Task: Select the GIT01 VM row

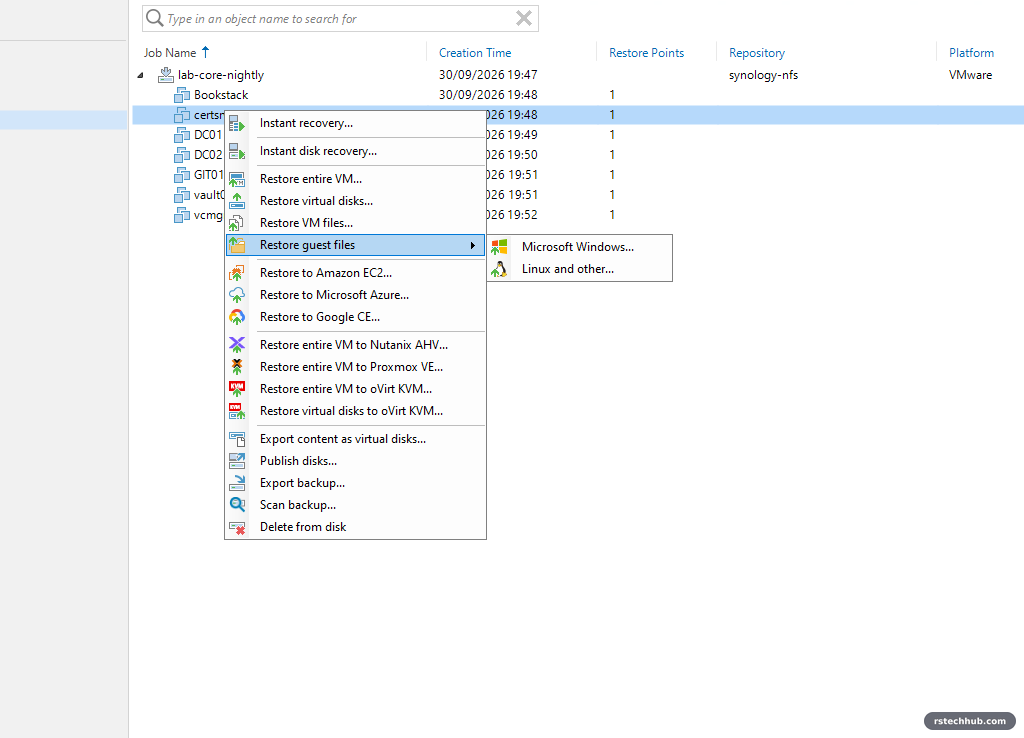Action: pyautogui.click(x=578, y=175)
